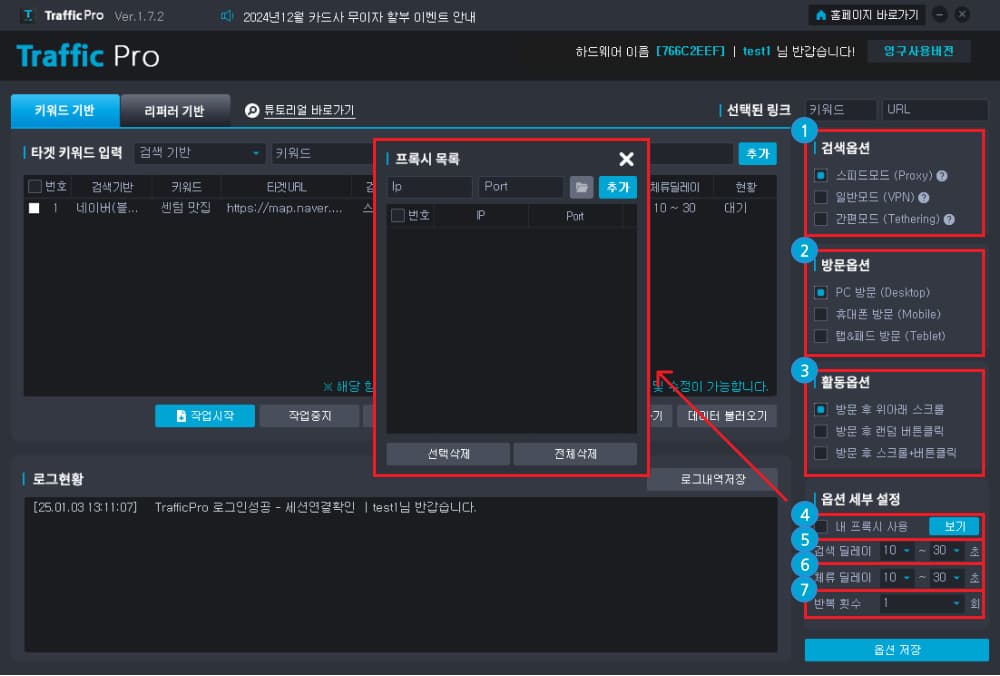Click the magnifier icon beside 튜토리얼 바로가기

(252, 110)
